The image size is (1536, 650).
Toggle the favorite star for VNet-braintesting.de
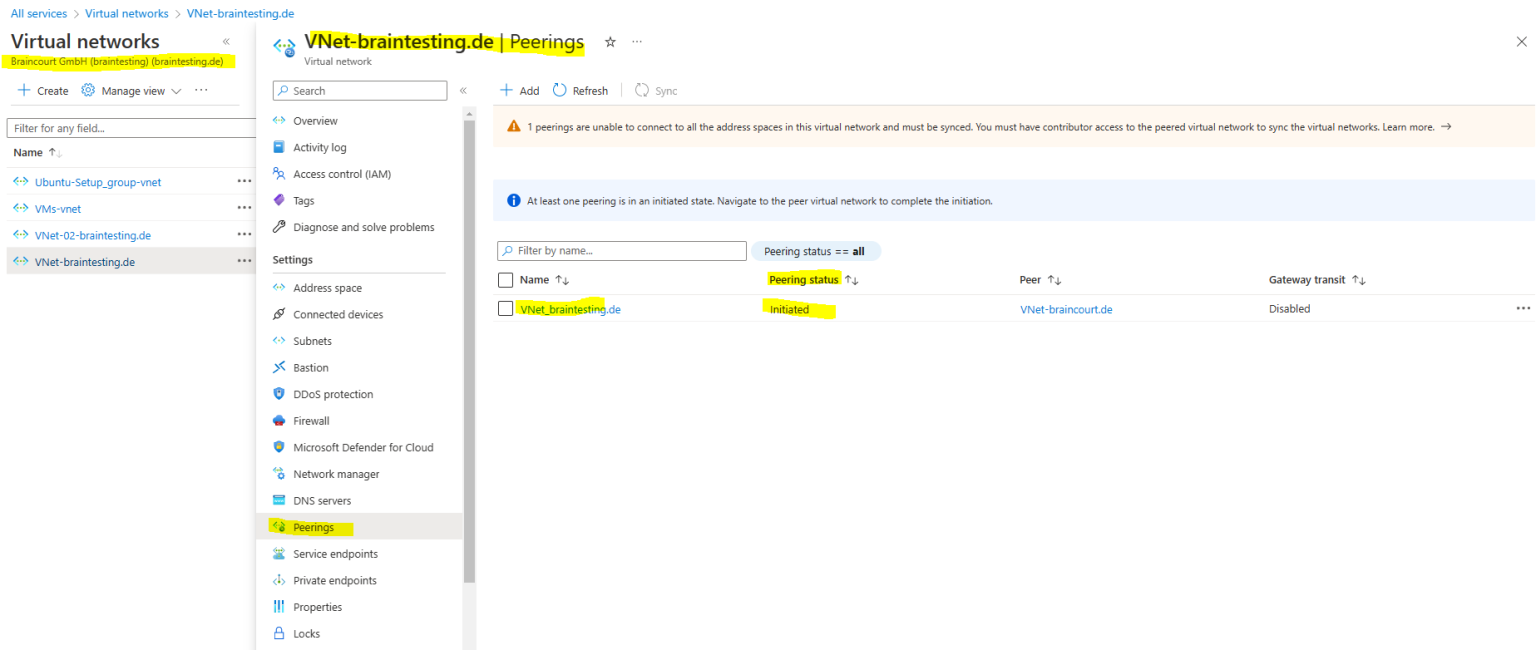610,43
